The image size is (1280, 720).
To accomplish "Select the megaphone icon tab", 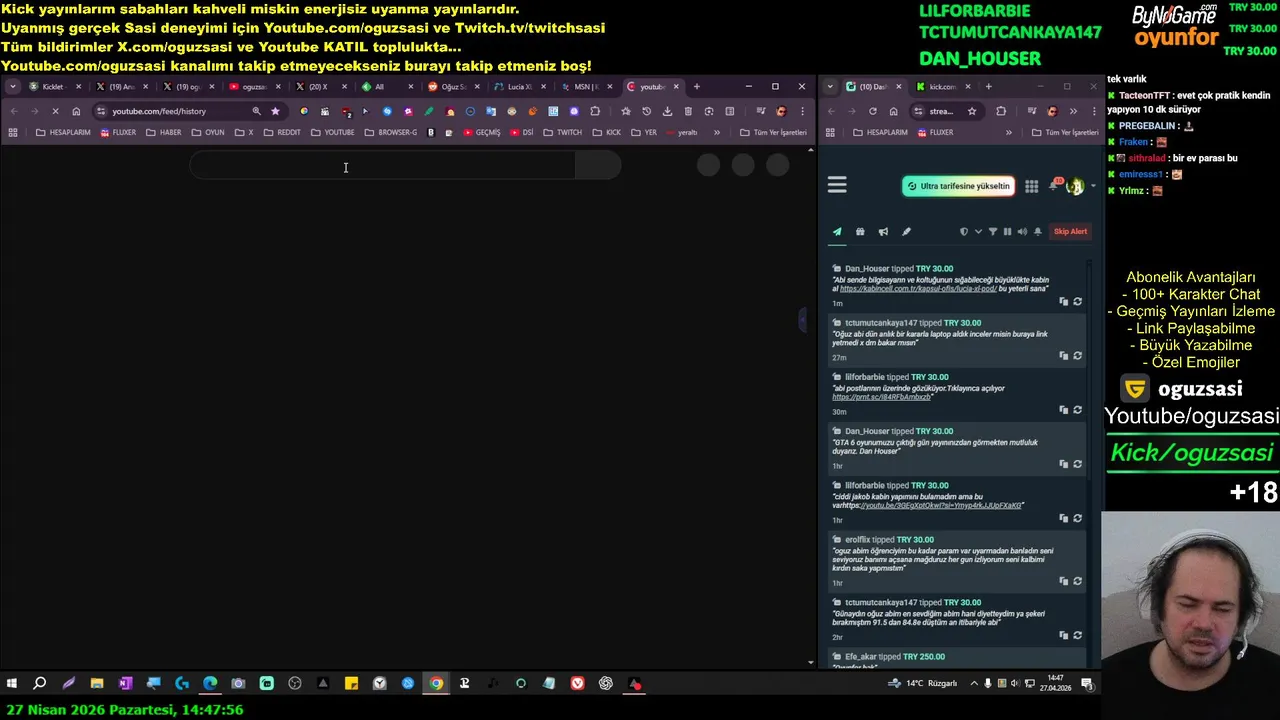I will pos(883,232).
